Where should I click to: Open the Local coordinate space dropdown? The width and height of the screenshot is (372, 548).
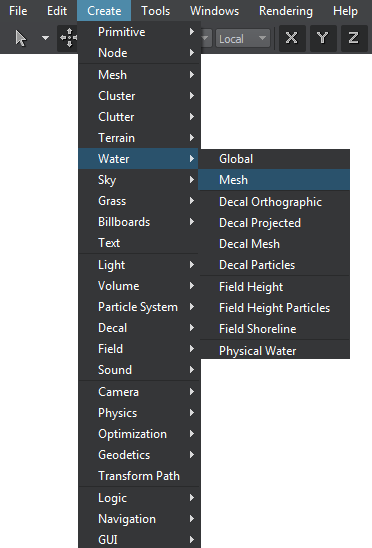tap(243, 38)
